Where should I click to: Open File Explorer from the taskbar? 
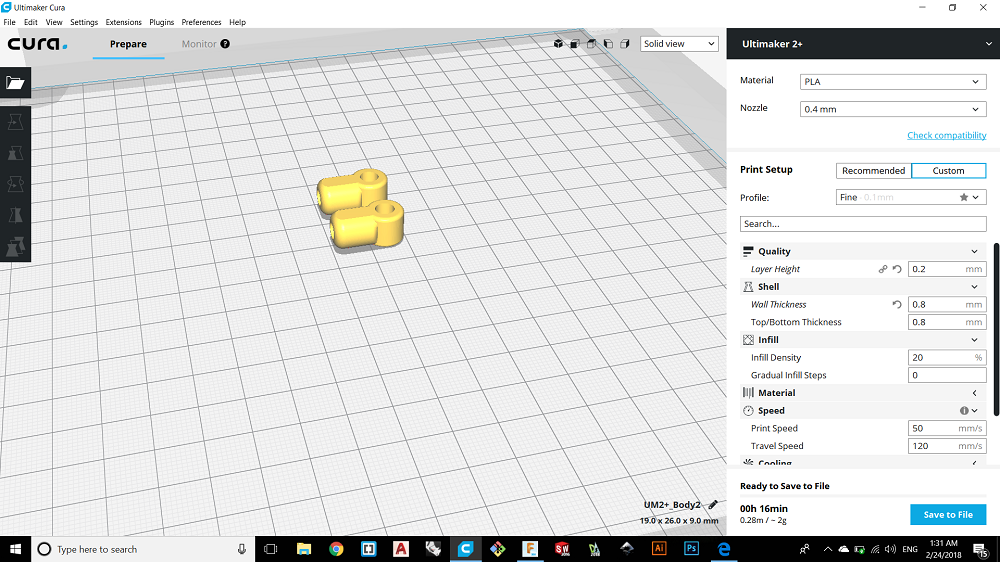[304, 549]
